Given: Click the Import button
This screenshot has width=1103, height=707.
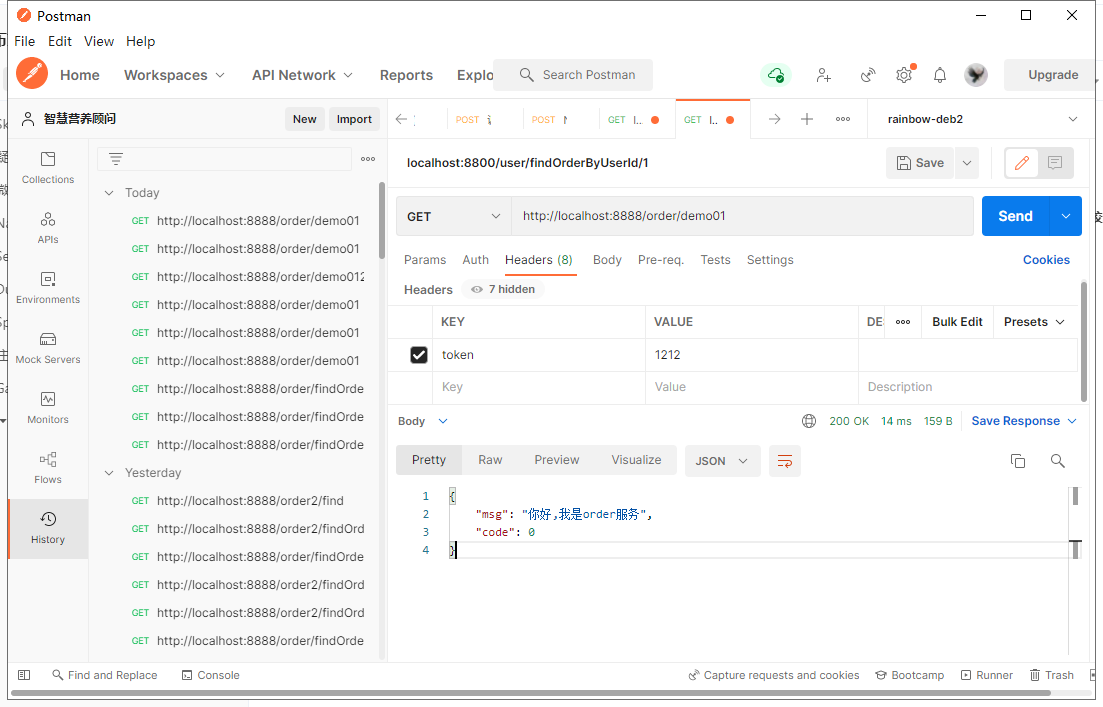Looking at the screenshot, I should tap(354, 119).
